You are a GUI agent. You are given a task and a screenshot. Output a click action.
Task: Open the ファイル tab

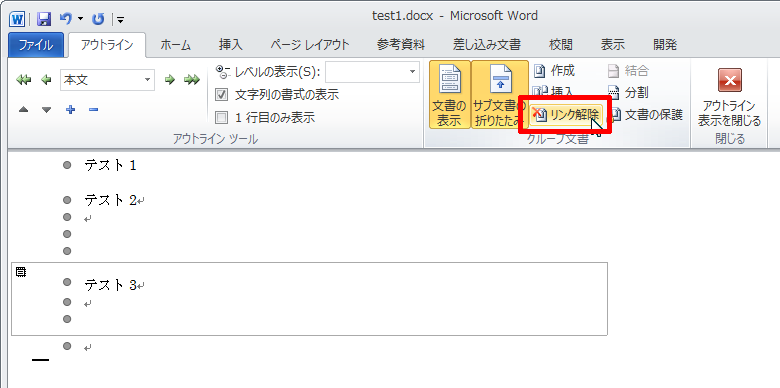[36, 45]
